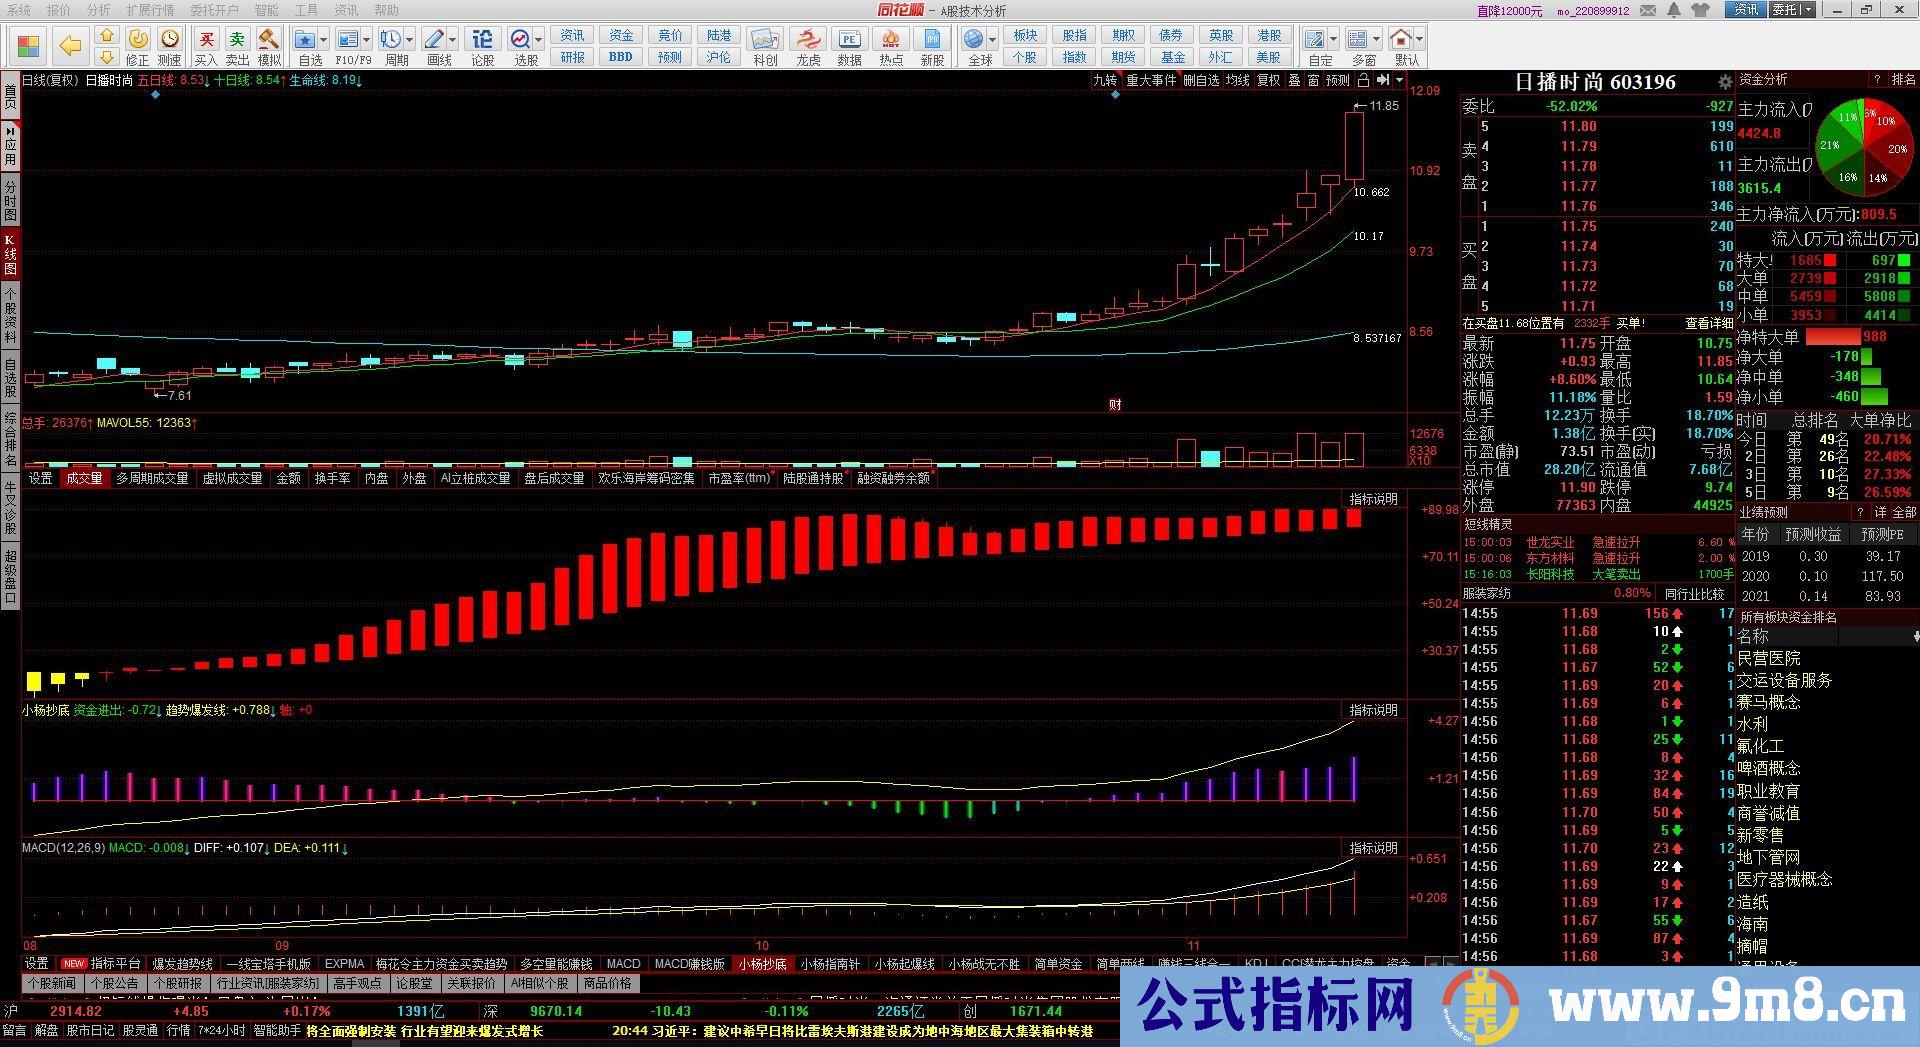Toggle 均线 moving average lines
Screen dimensions: 1920x1047
click(1238, 80)
